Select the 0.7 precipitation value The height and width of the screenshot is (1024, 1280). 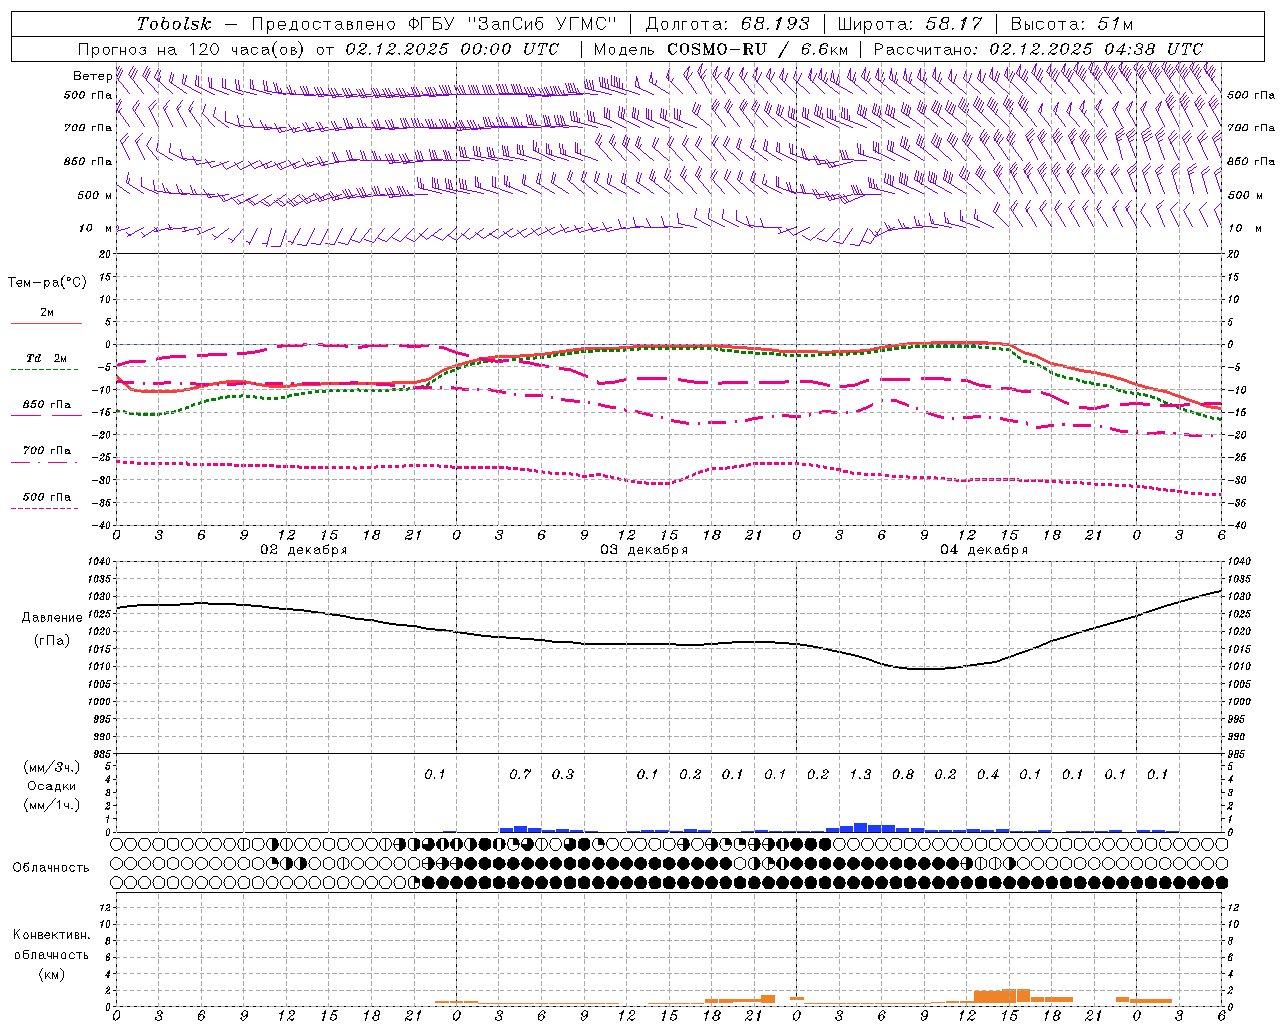click(520, 775)
